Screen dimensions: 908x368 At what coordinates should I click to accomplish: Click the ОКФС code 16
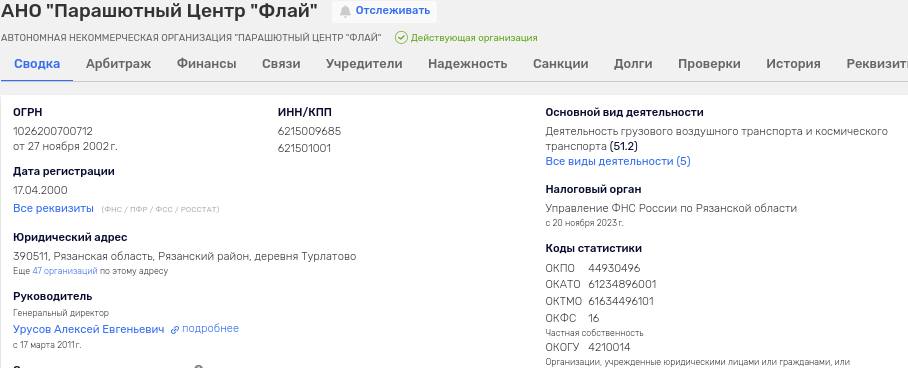tap(594, 318)
